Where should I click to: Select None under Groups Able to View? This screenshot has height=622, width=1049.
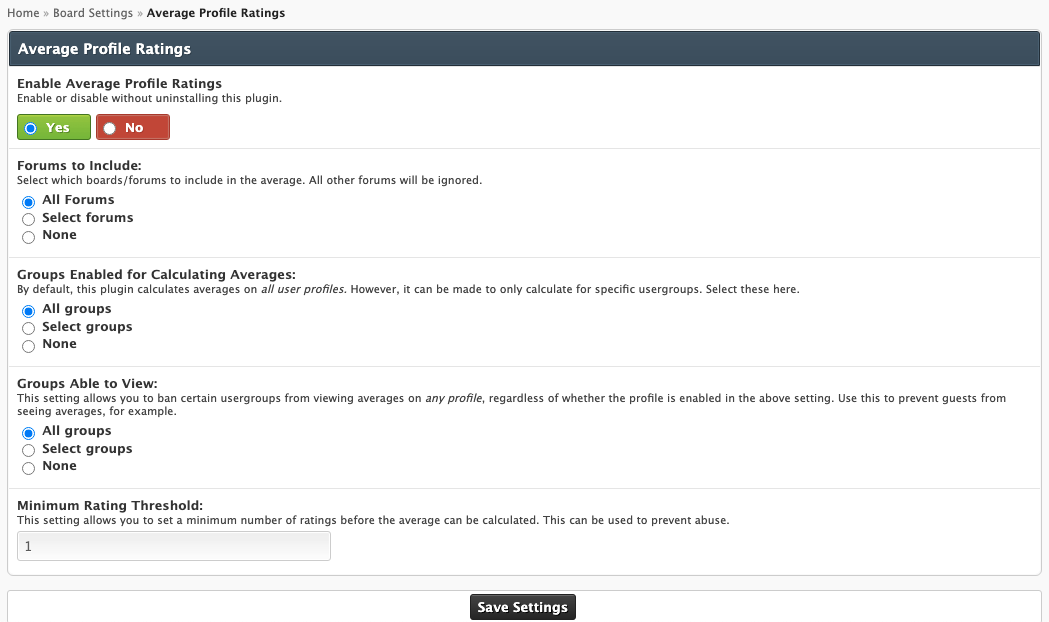[29, 468]
